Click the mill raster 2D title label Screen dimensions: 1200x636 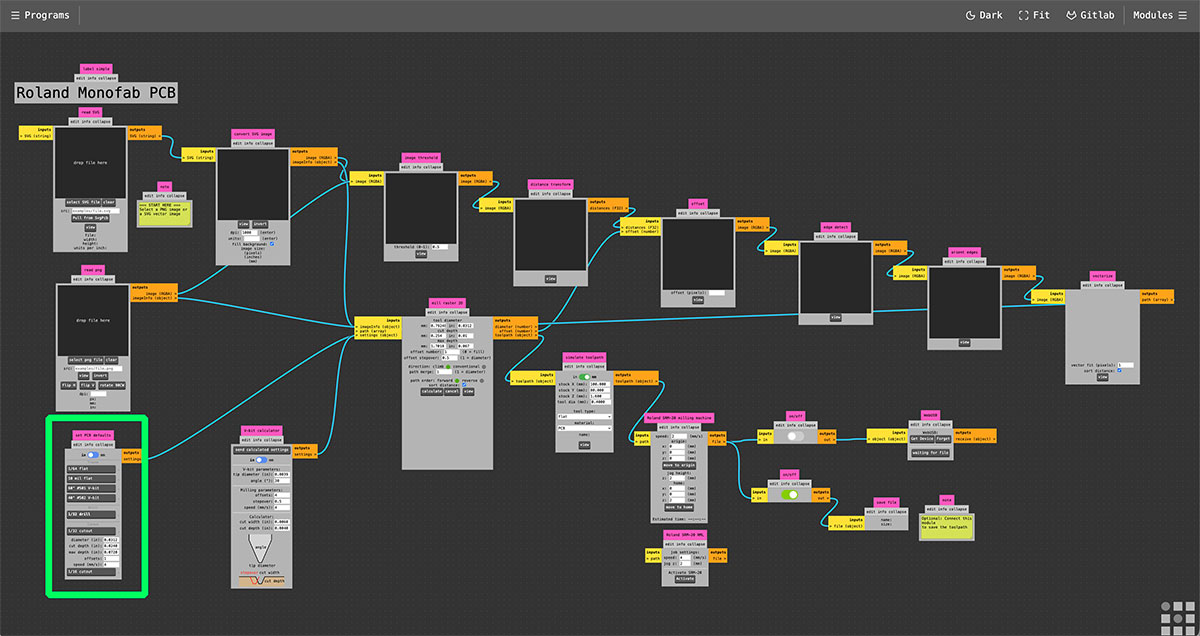click(447, 302)
